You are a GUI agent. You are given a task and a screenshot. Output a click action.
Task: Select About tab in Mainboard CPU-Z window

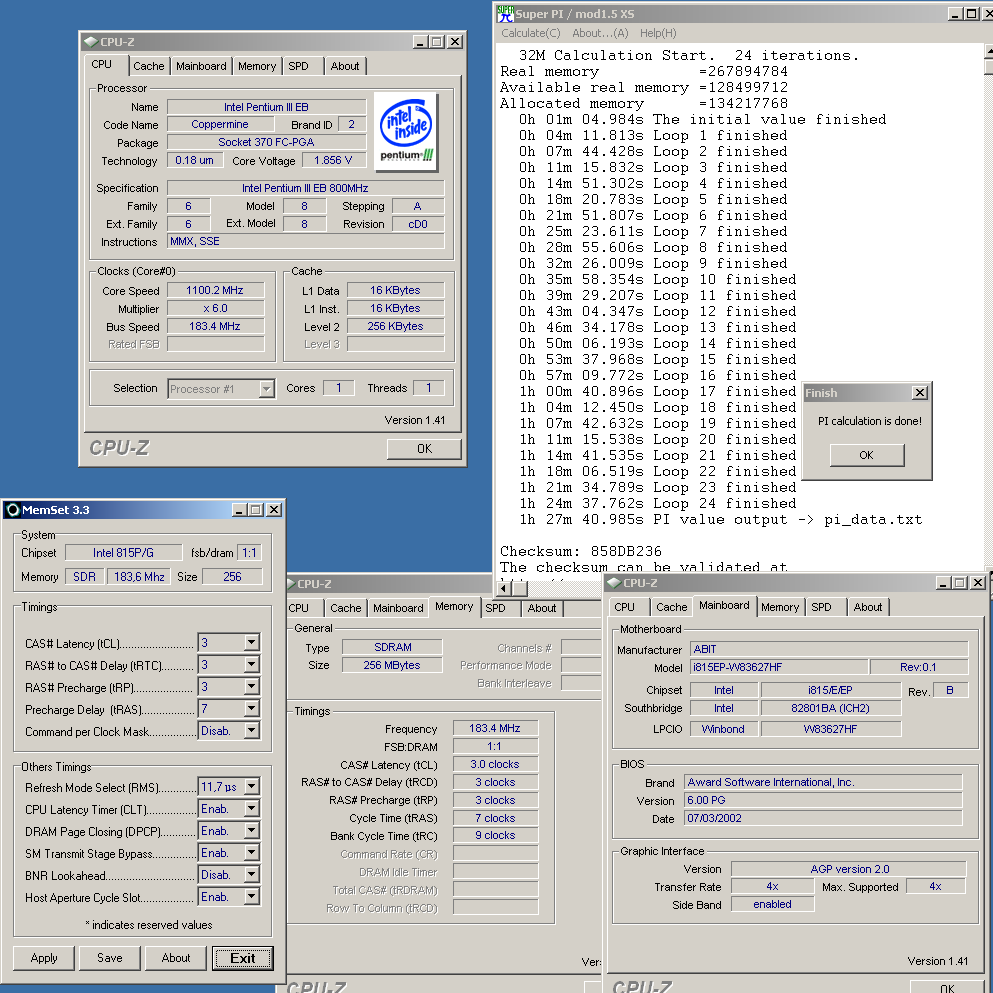(867, 607)
